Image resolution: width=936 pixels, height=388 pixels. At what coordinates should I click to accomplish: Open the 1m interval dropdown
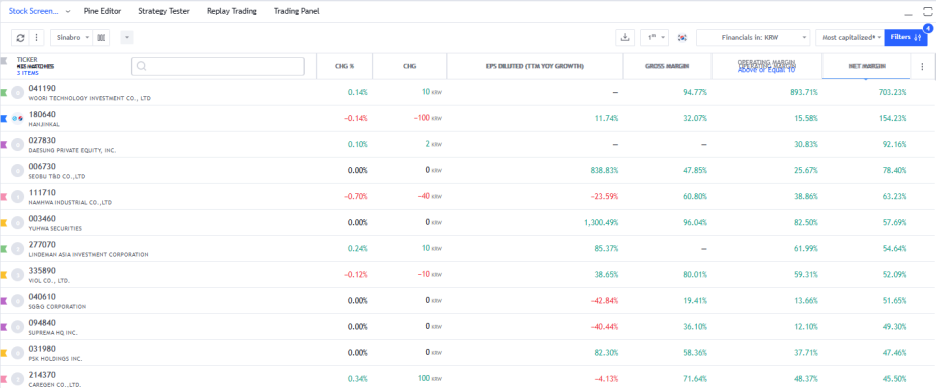point(655,38)
